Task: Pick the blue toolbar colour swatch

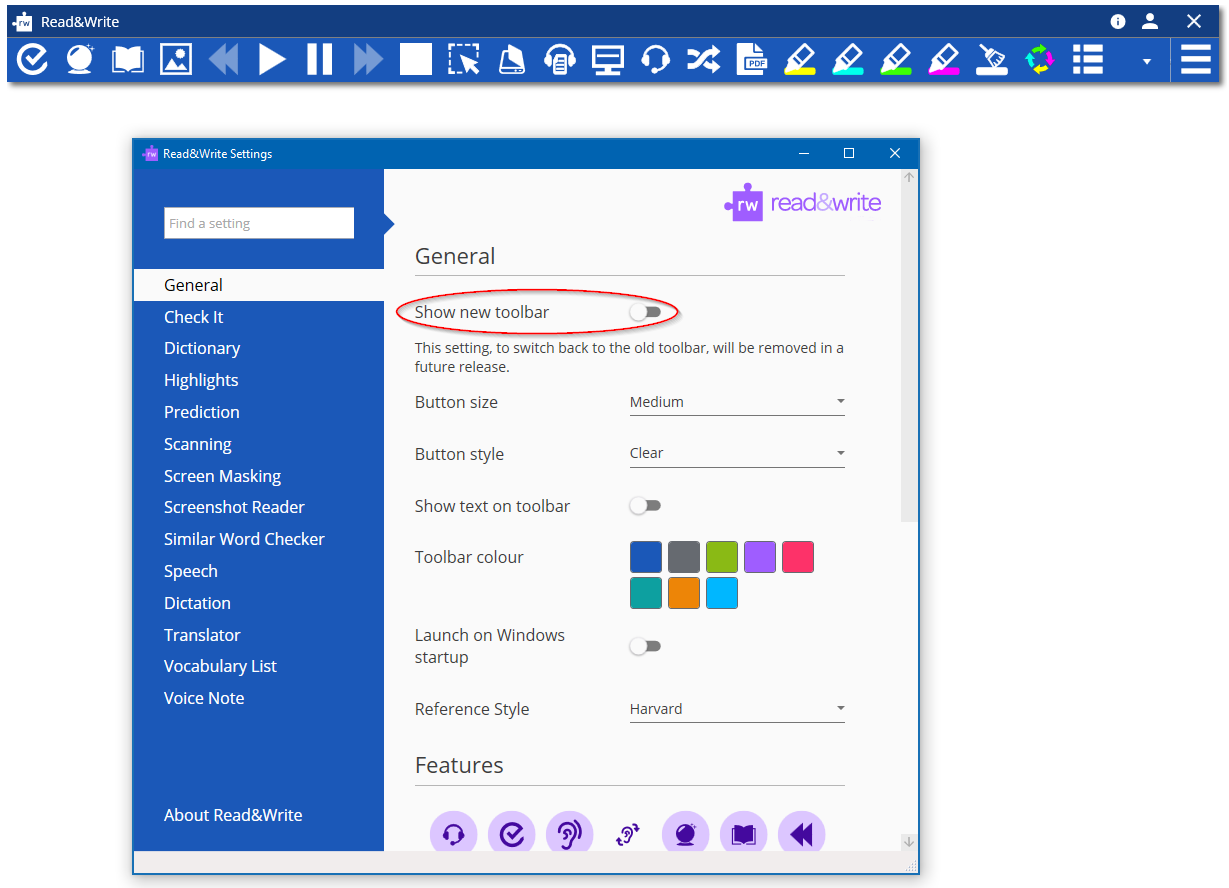Action: [x=646, y=557]
